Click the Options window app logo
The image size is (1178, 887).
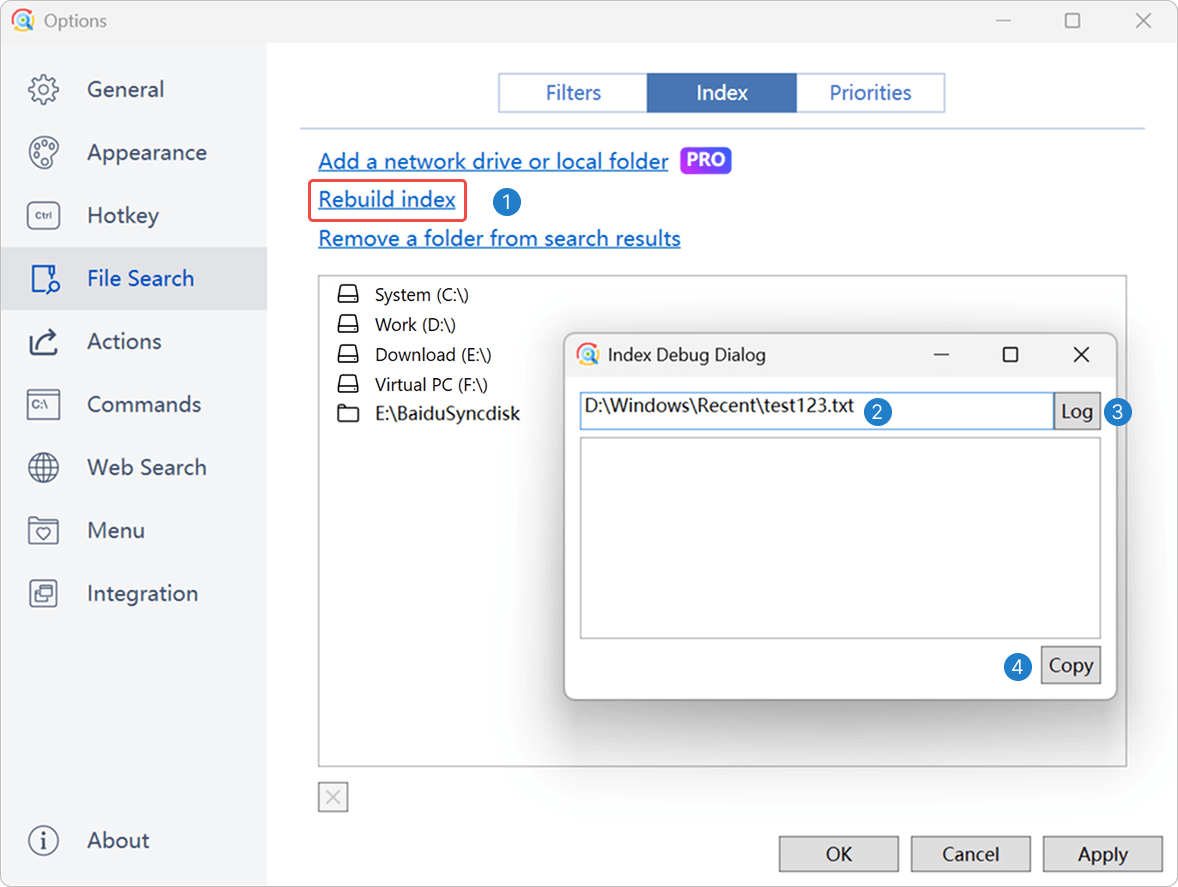pos(23,20)
